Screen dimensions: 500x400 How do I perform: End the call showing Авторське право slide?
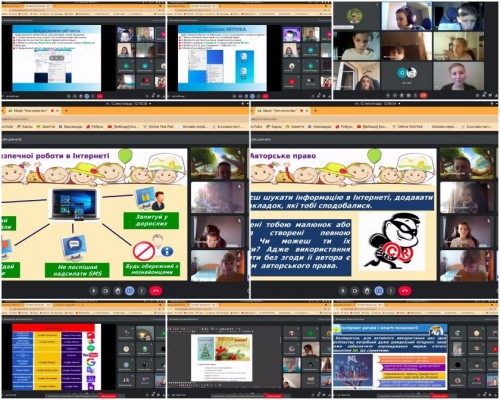(405, 291)
